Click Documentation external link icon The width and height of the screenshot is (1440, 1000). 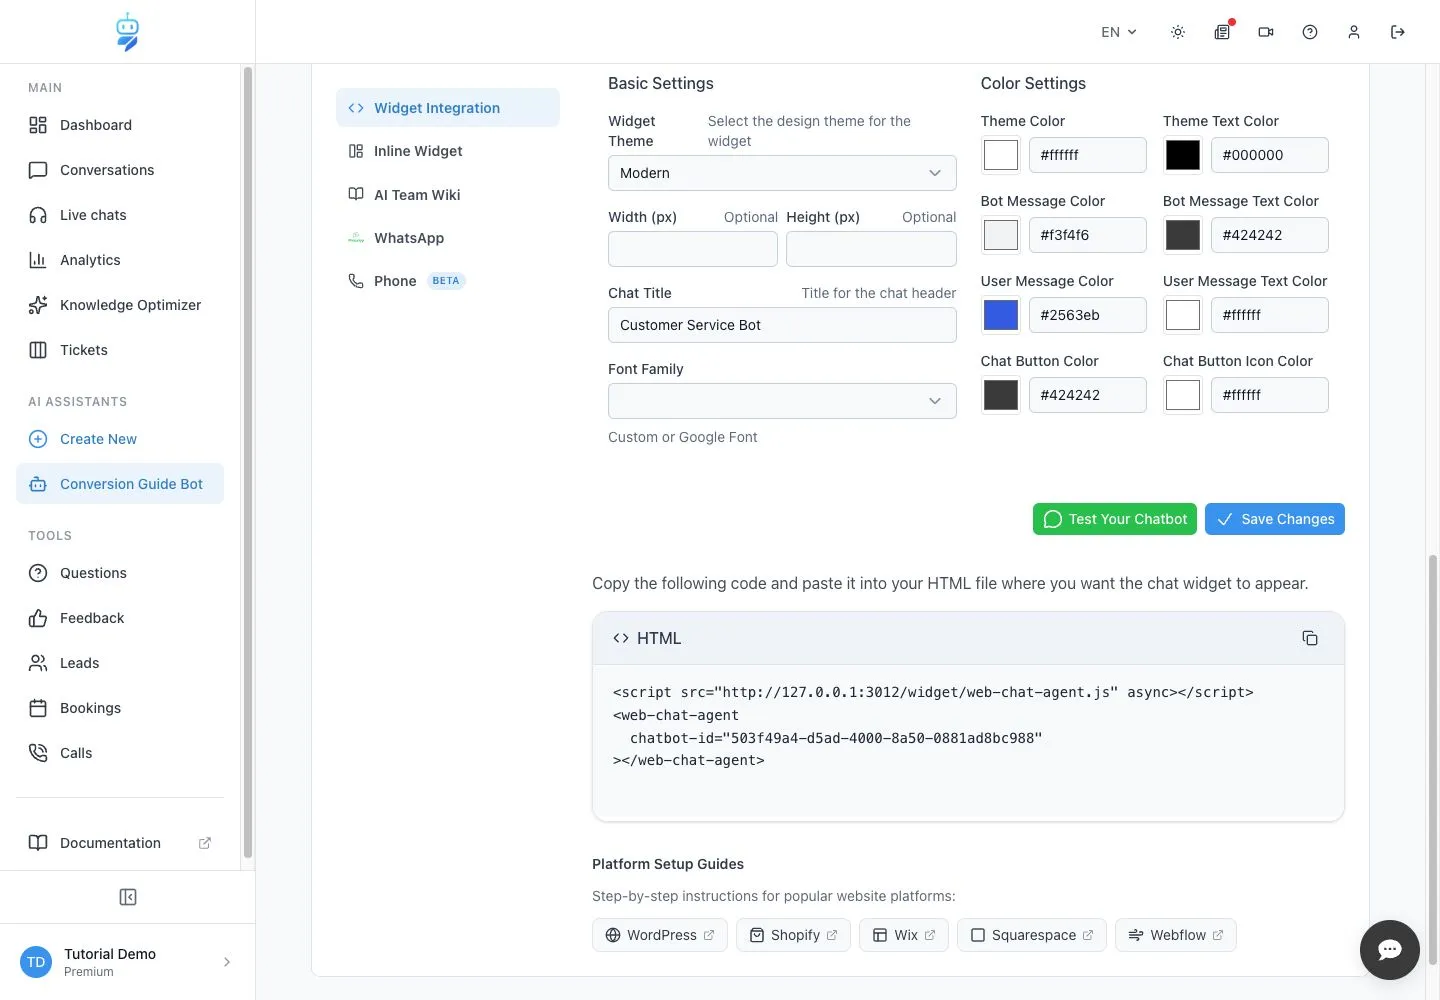coord(205,843)
